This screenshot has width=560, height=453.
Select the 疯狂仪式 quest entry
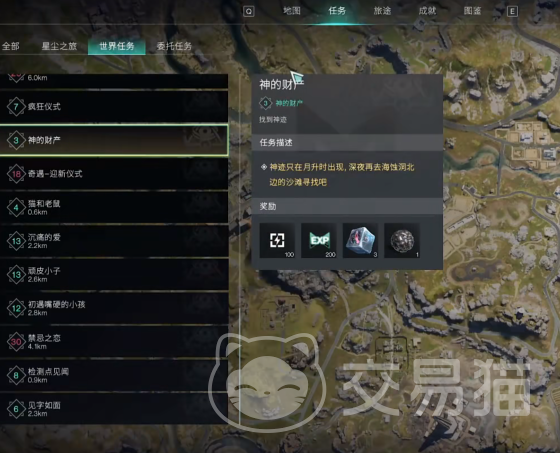click(x=114, y=106)
